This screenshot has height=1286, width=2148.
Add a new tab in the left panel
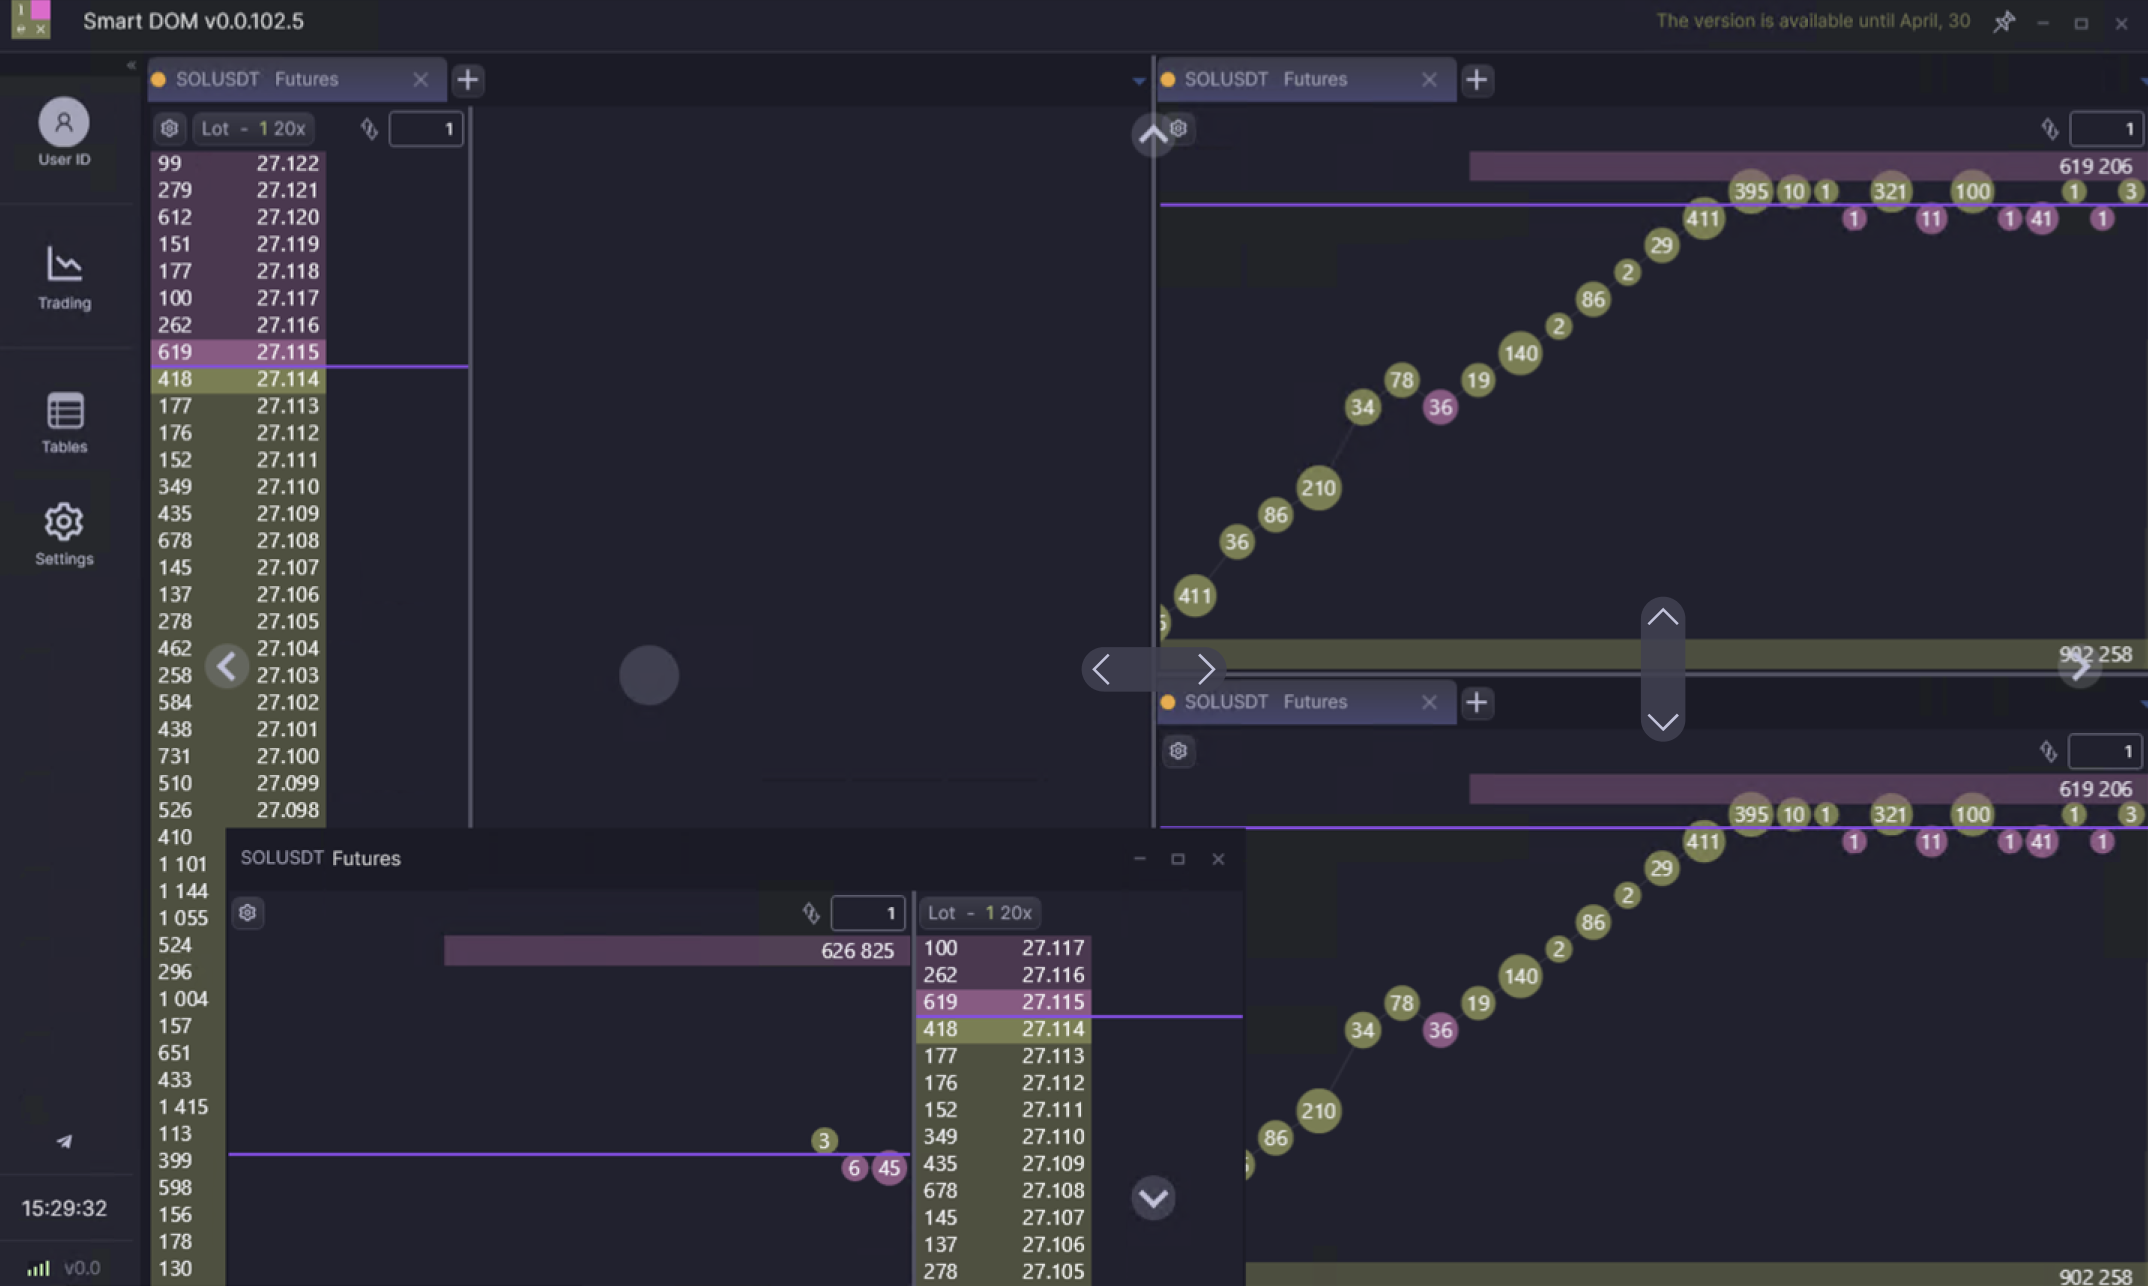click(468, 79)
